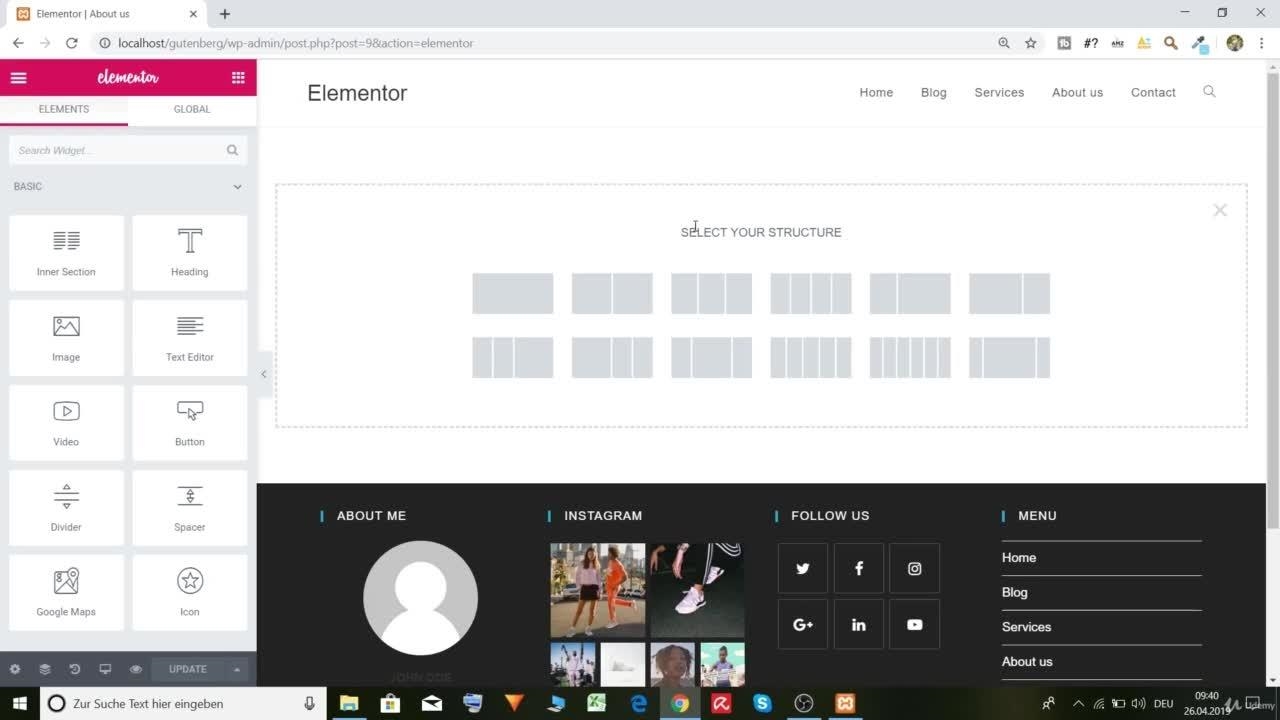Click the Services link in top navigation
This screenshot has width=1280, height=720.
(x=999, y=92)
